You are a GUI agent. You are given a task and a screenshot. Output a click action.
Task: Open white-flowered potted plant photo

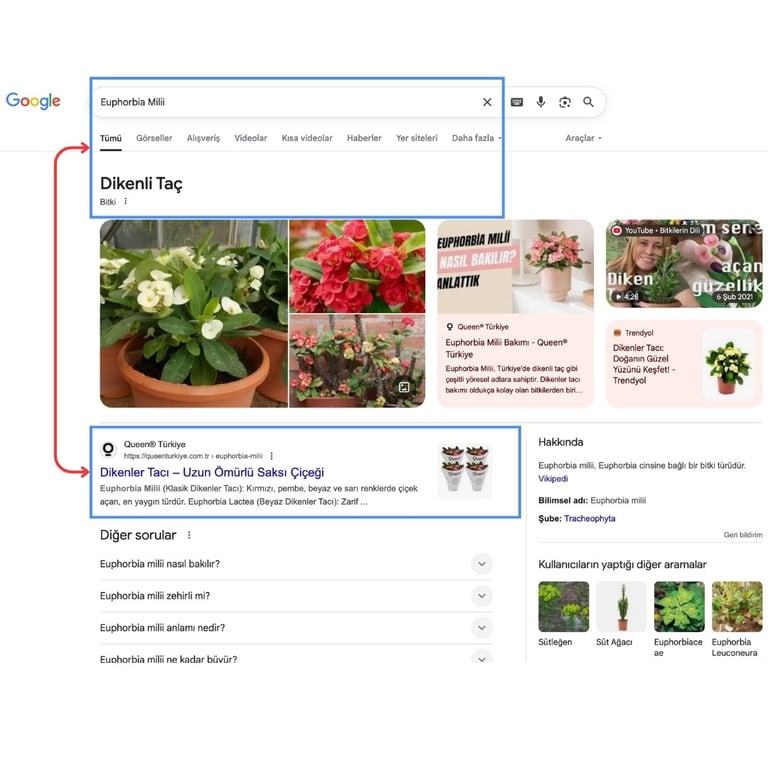click(194, 313)
